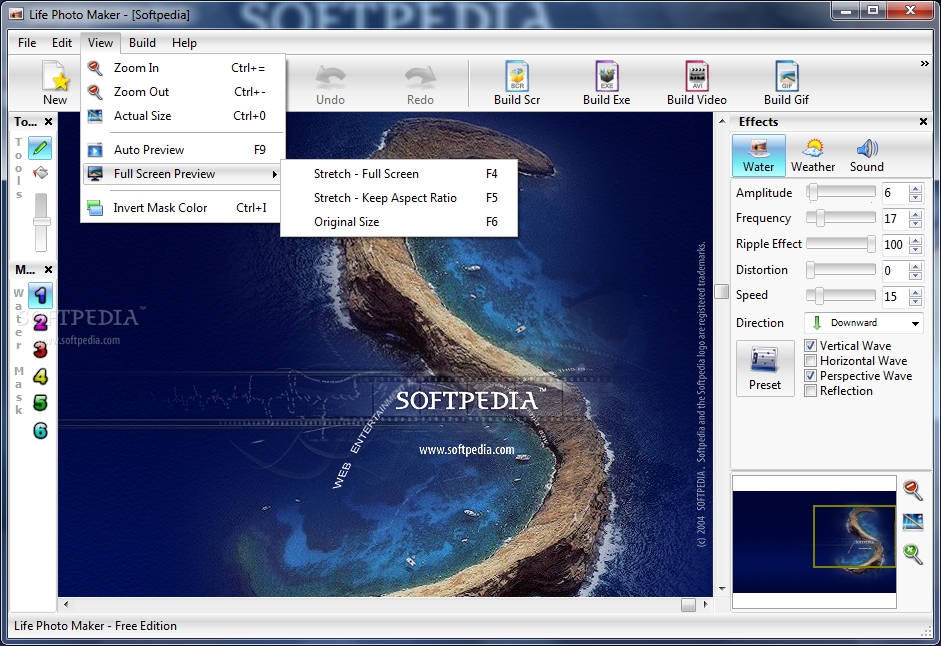The height and width of the screenshot is (646, 941).
Task: Switch to the Weather effects tab
Action: (x=813, y=155)
